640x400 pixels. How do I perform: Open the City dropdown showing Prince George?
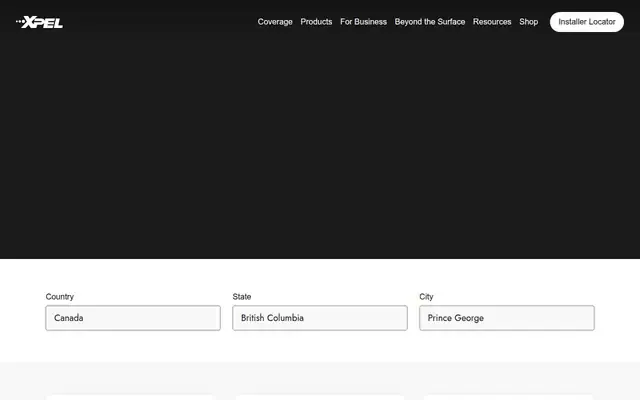coord(507,318)
